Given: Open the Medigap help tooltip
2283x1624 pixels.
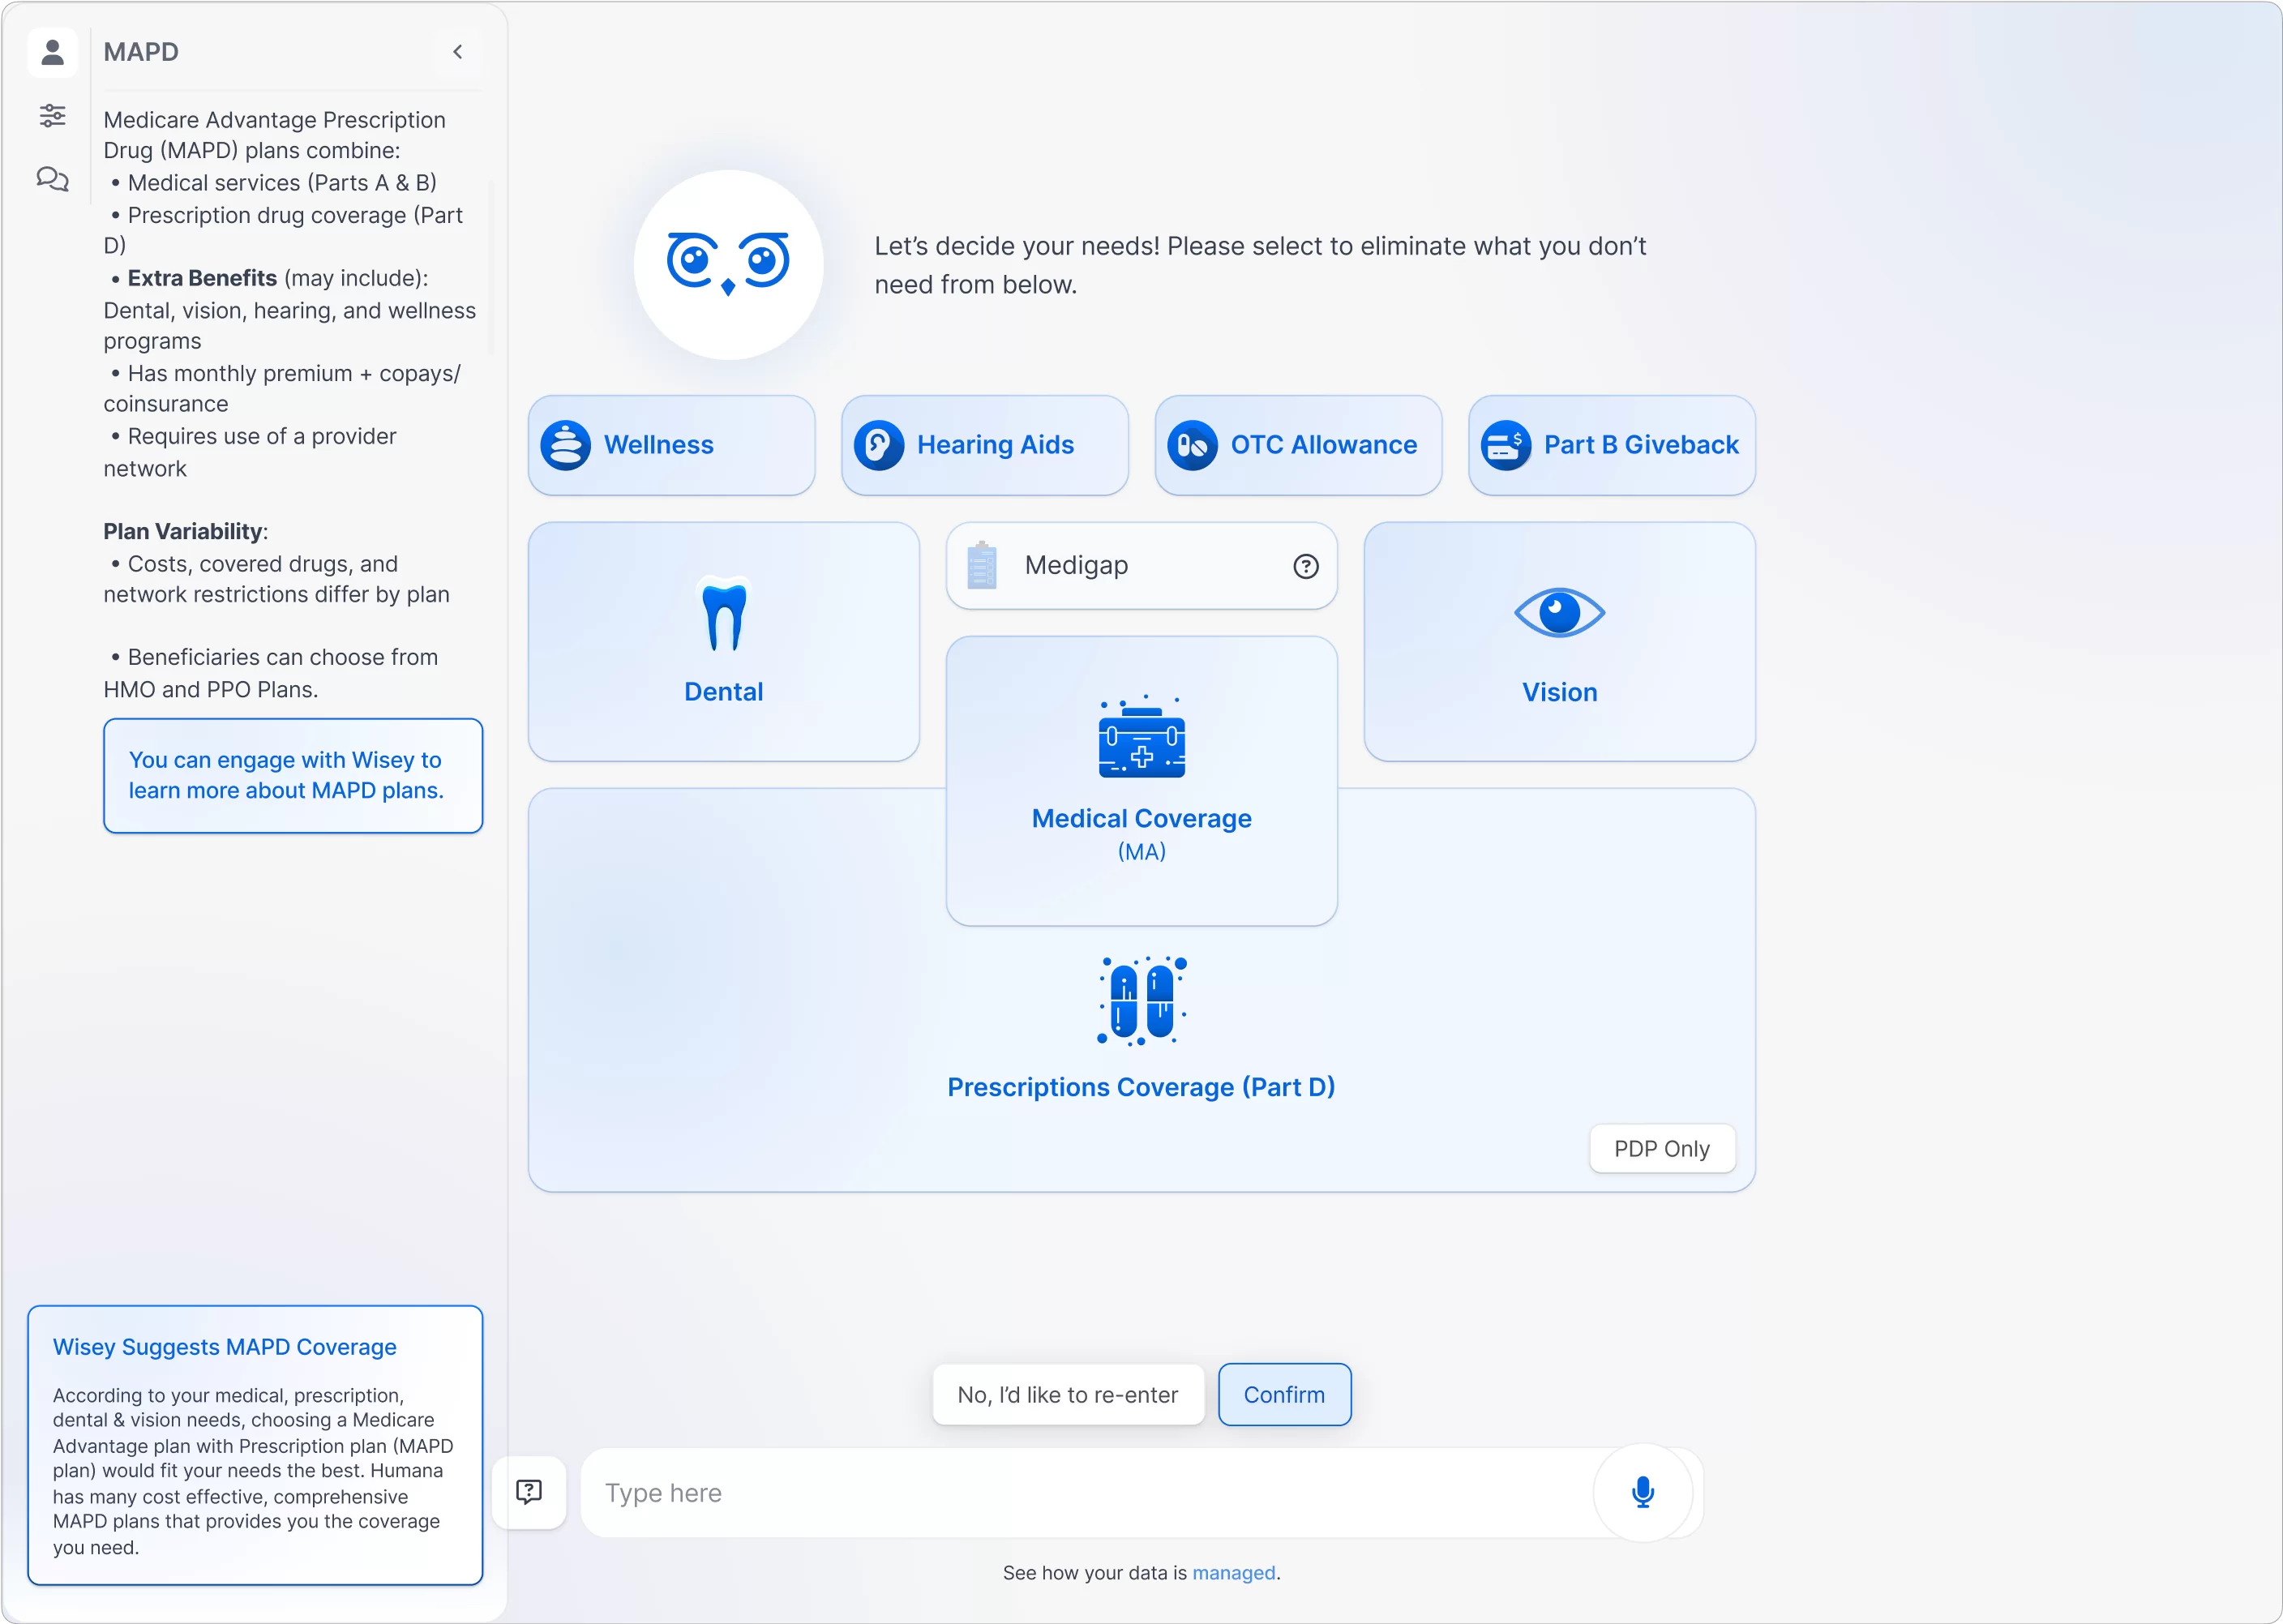Looking at the screenshot, I should (1305, 566).
